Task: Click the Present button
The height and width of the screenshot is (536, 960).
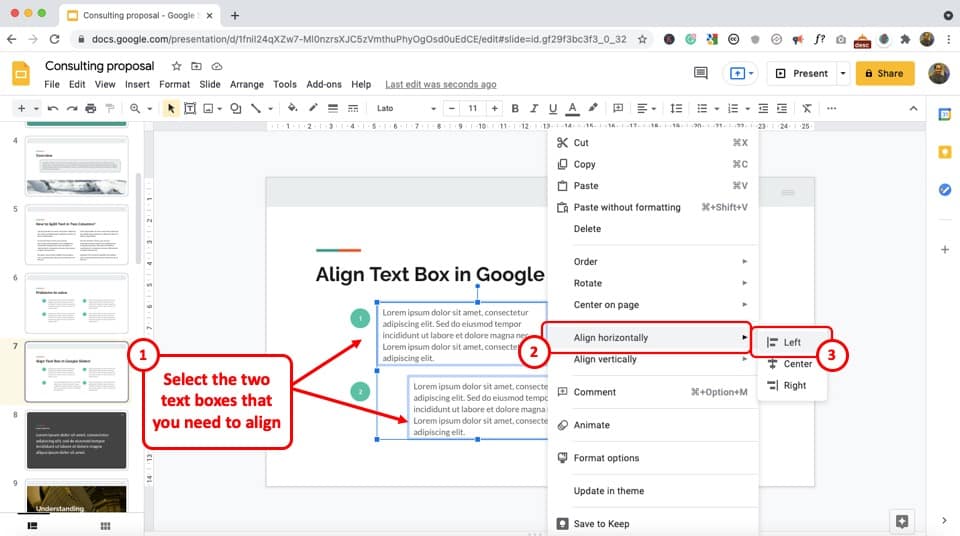Action: pos(801,74)
